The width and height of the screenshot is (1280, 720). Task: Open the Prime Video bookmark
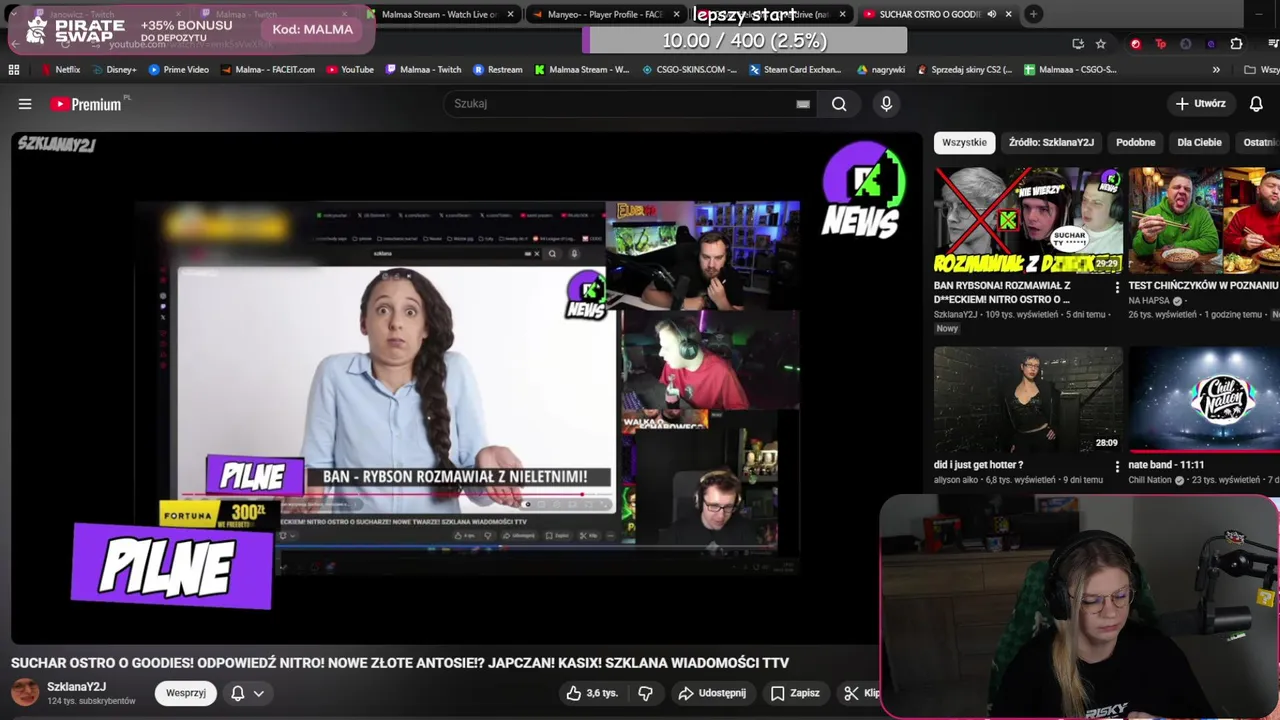179,70
